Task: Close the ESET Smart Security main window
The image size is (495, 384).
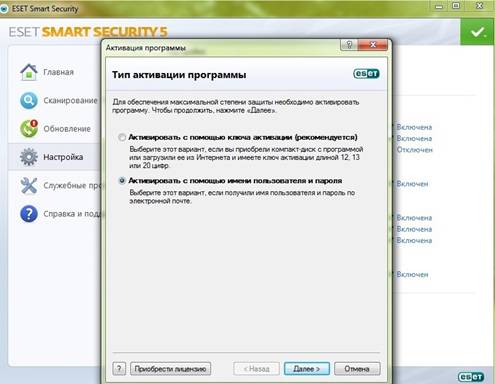Action: (480, 6)
